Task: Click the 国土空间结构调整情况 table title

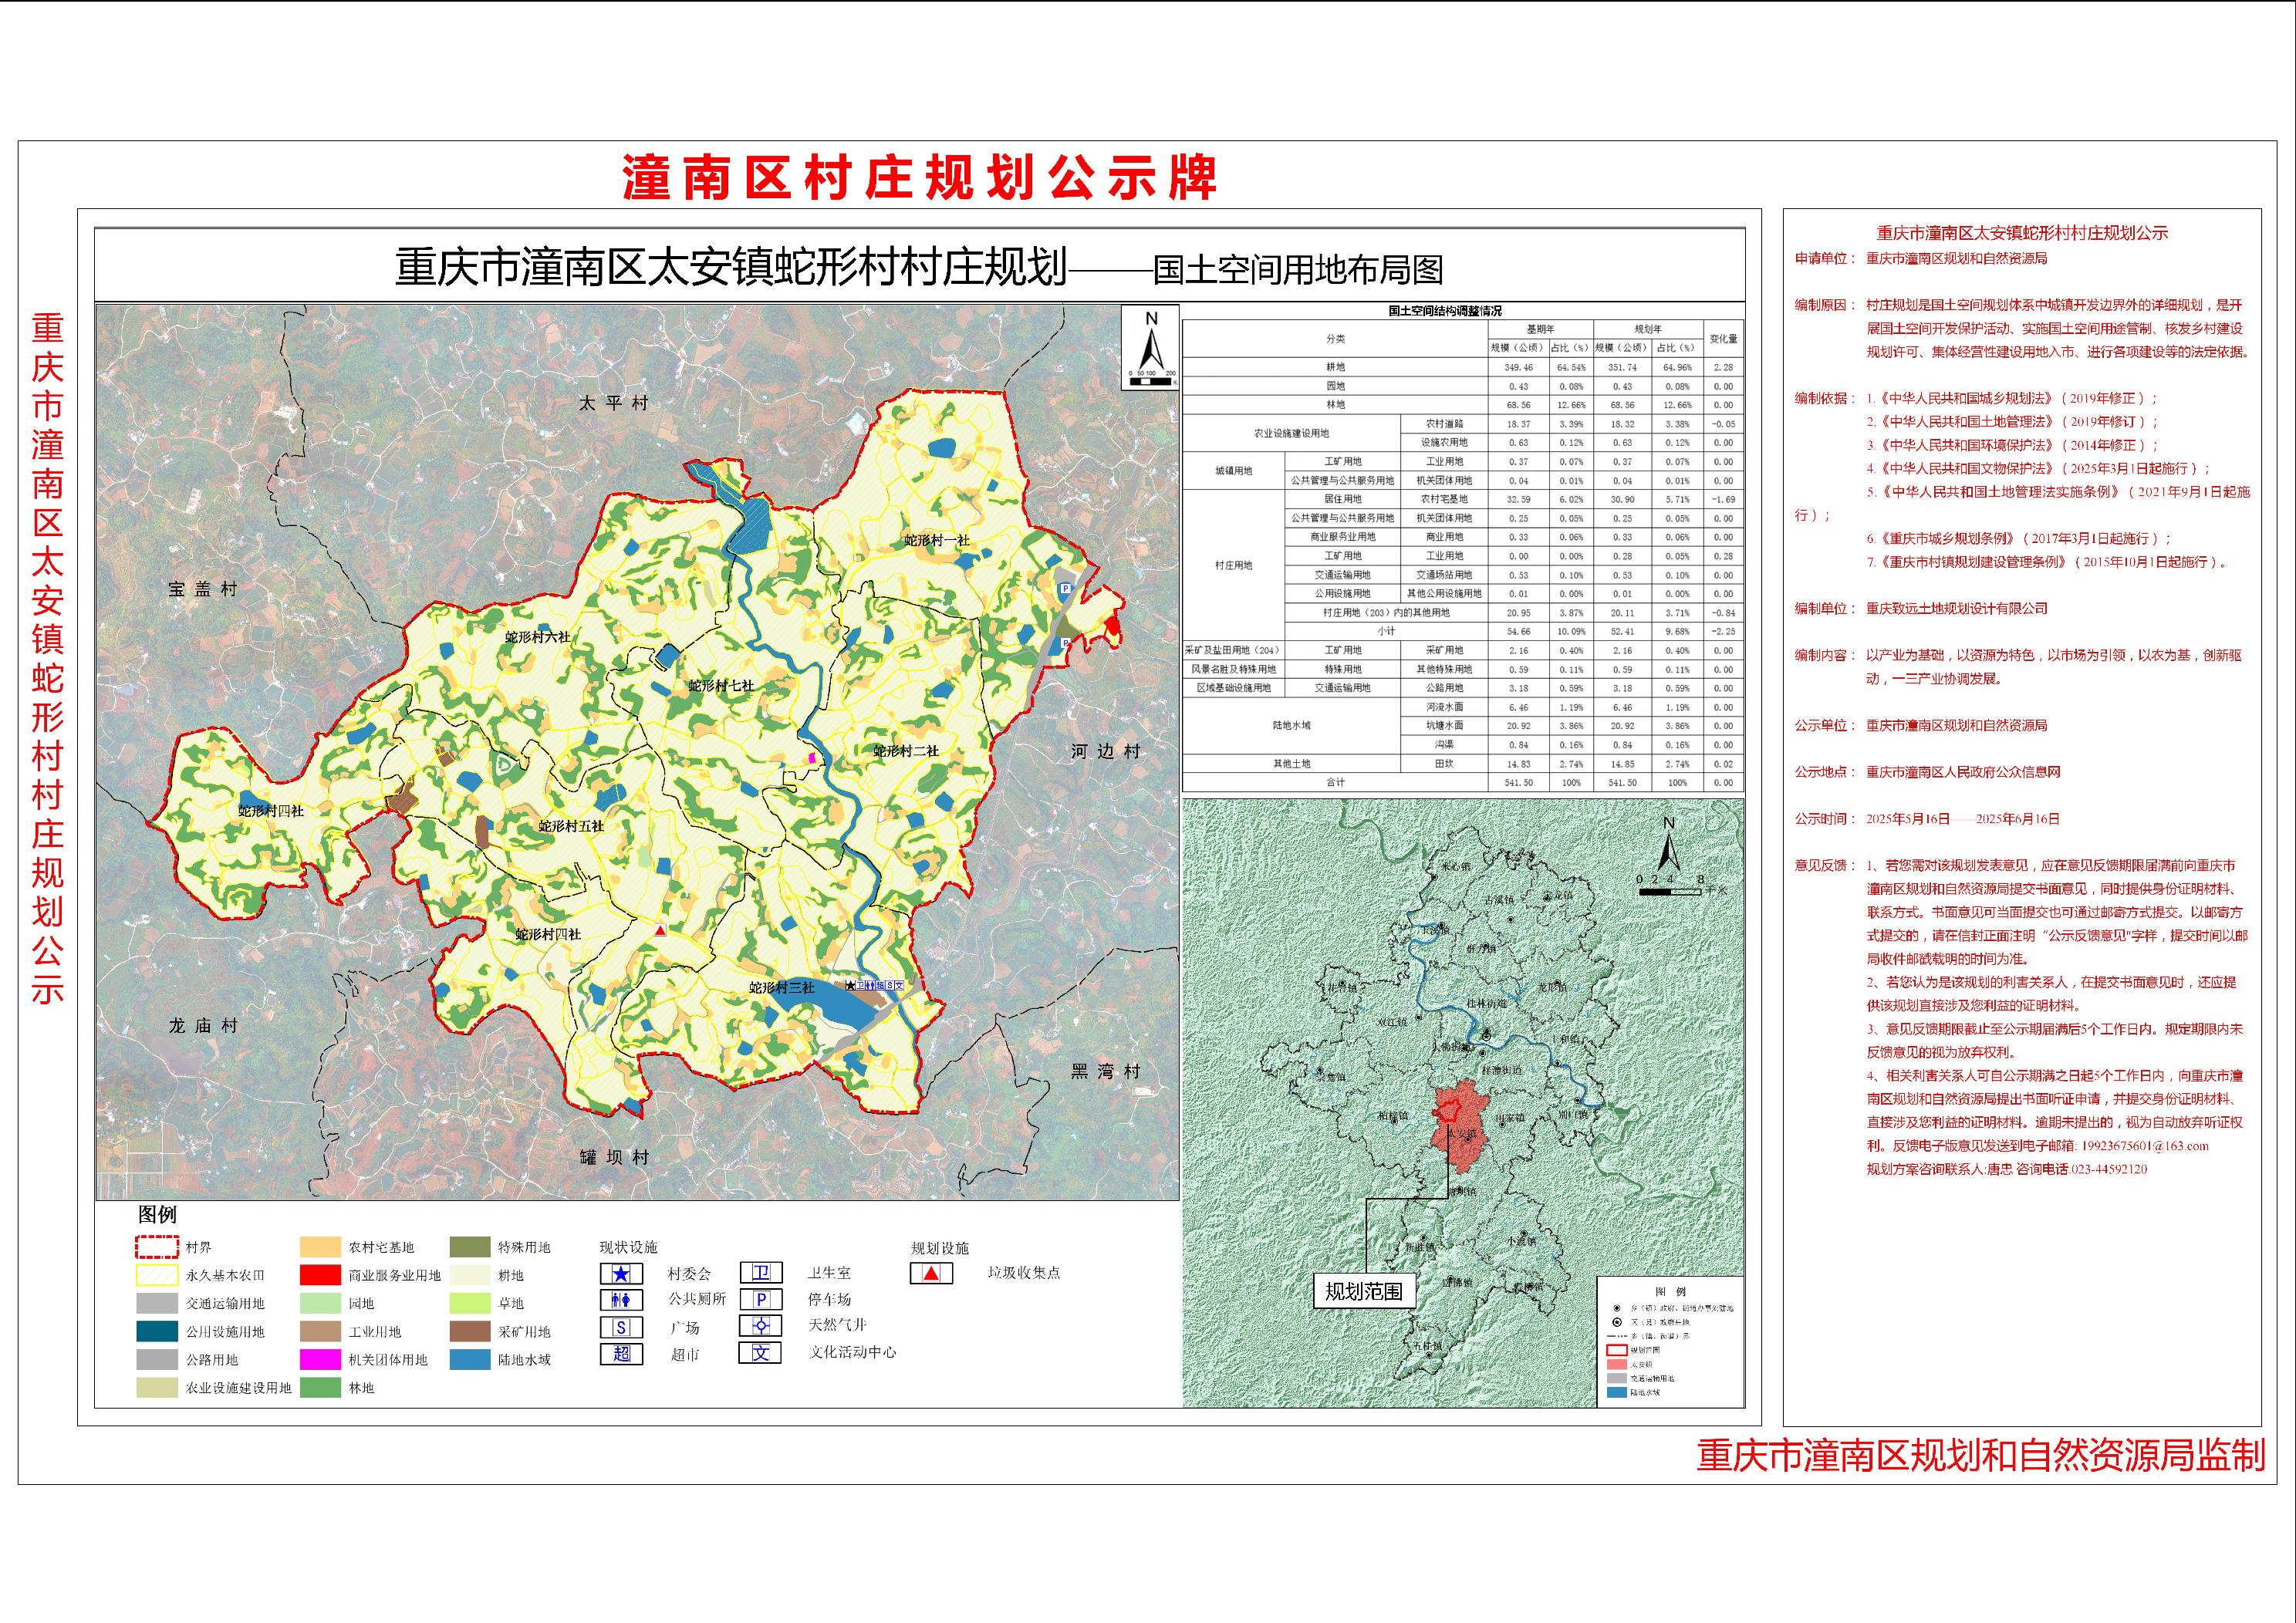Action: pos(1444,311)
